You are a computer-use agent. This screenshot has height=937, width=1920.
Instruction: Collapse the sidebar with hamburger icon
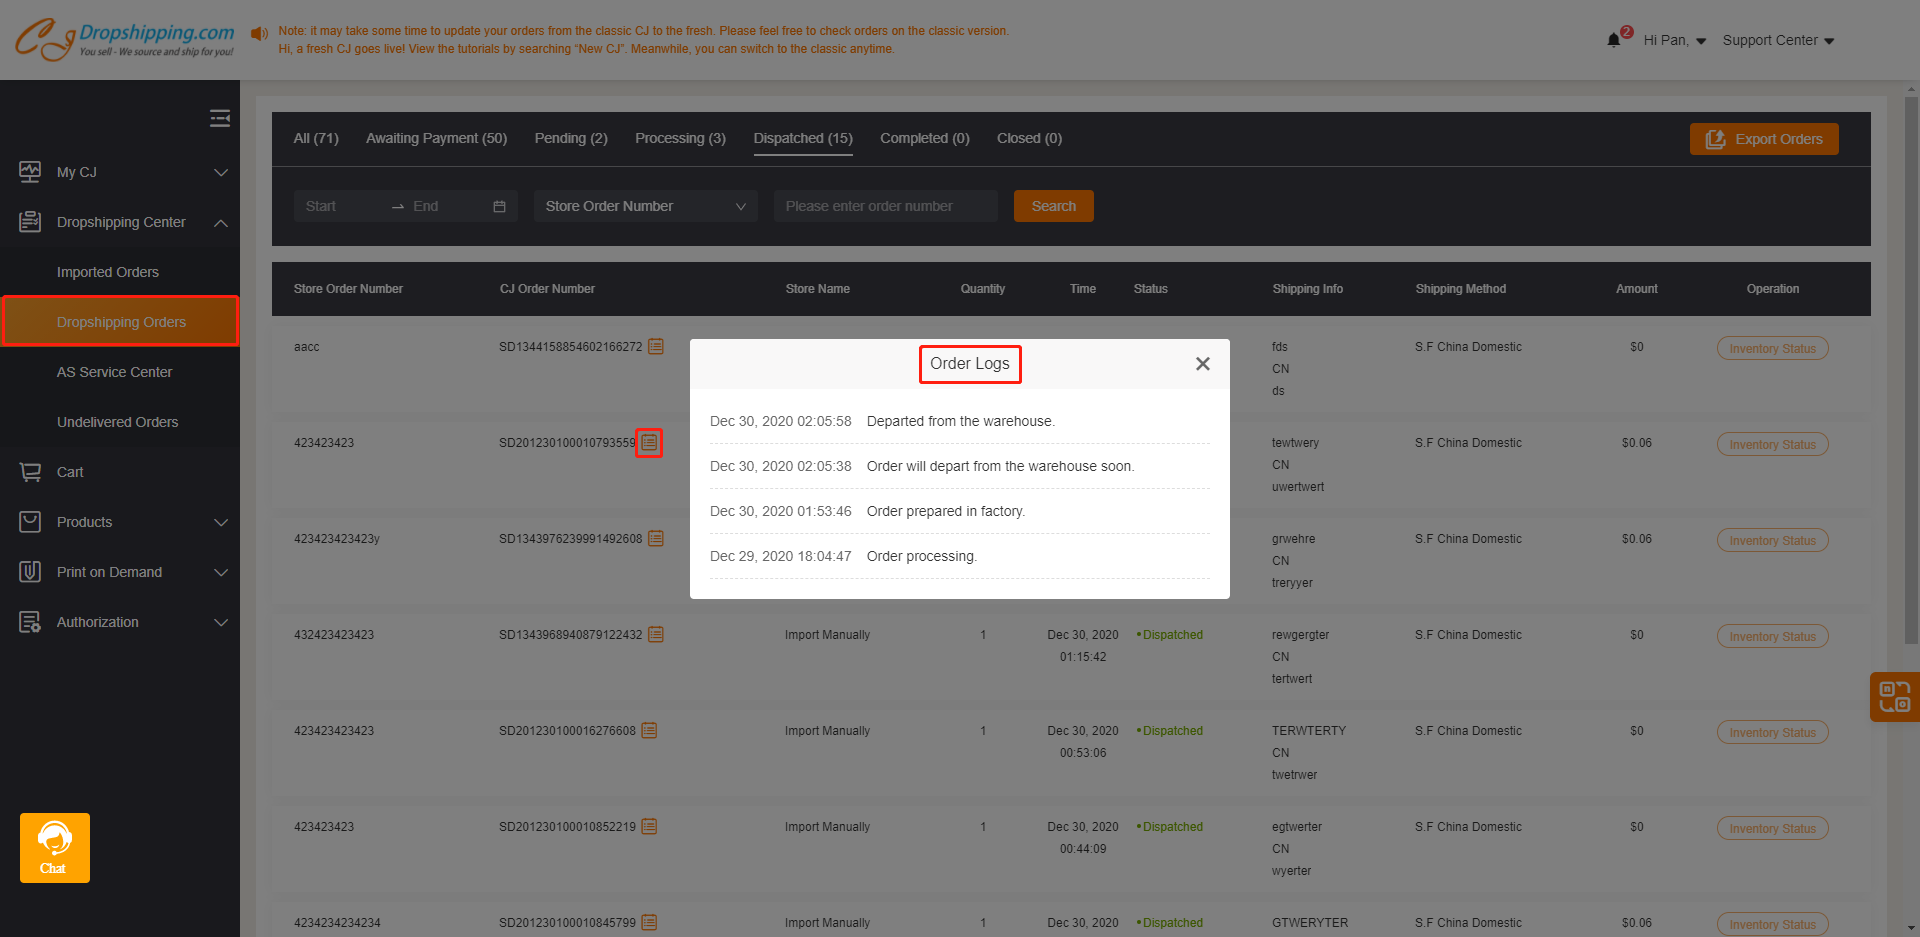tap(220, 118)
